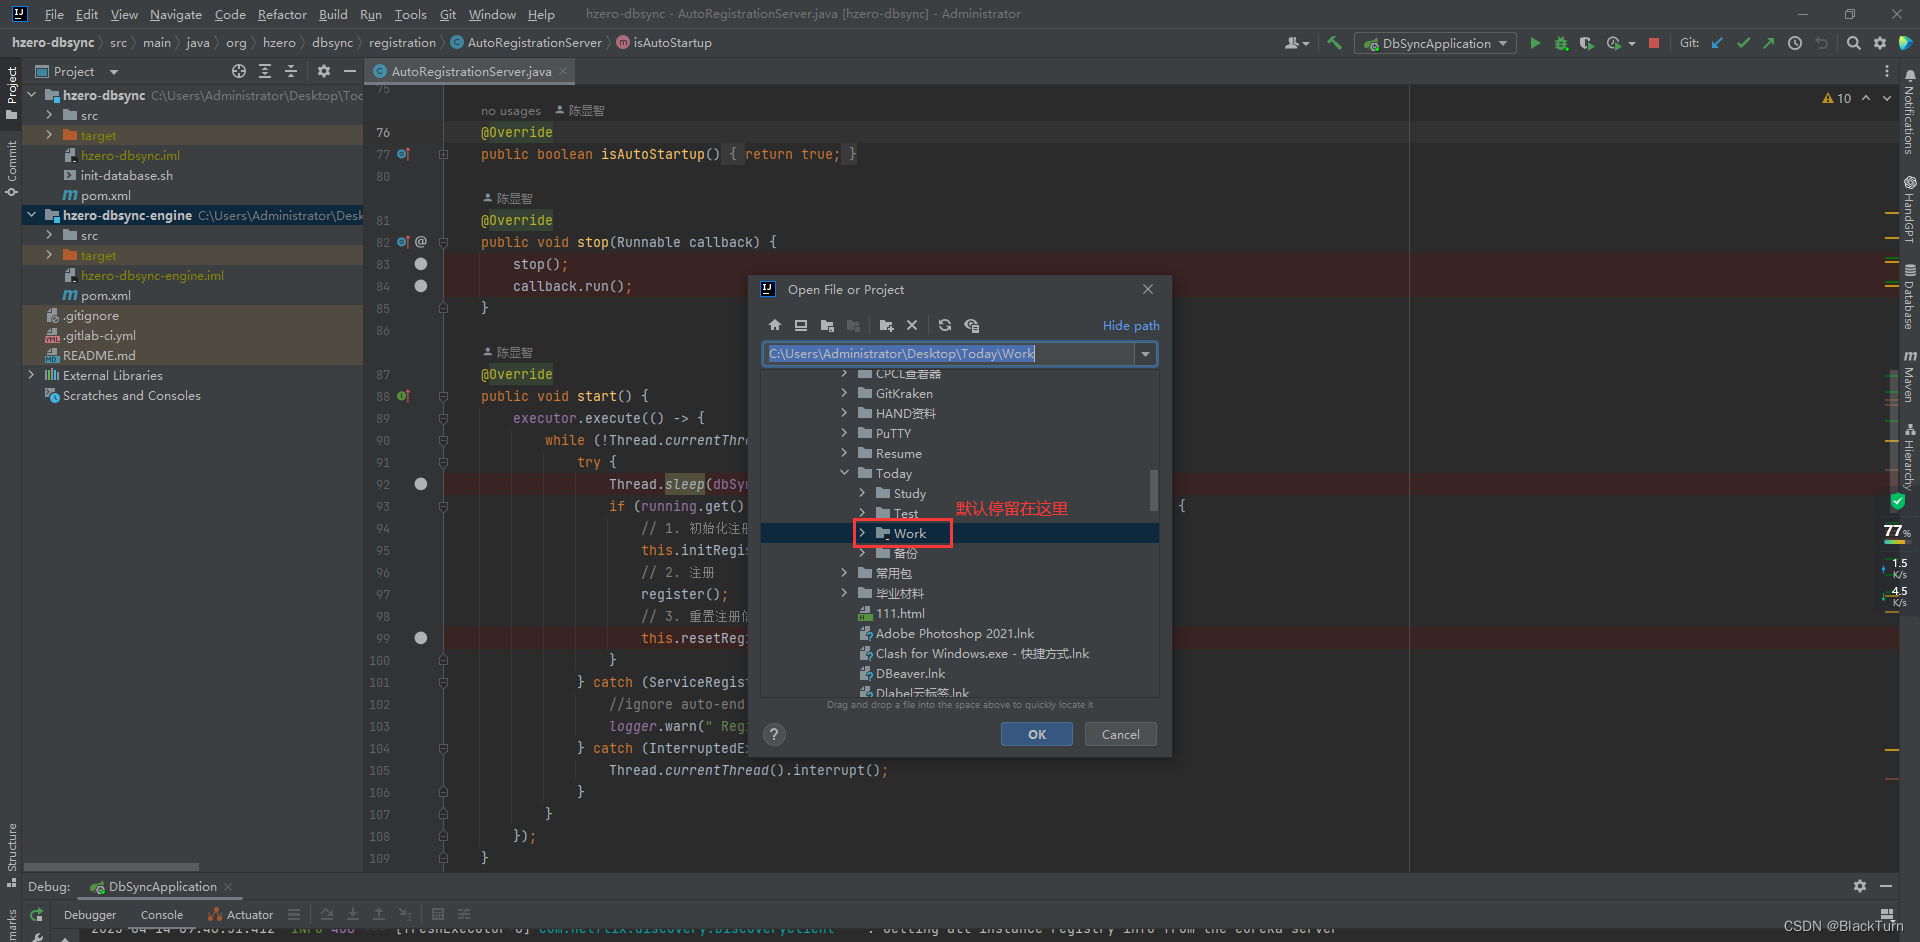Switch to the Actuator tab
Viewport: 1920px width, 942px height.
(241, 914)
